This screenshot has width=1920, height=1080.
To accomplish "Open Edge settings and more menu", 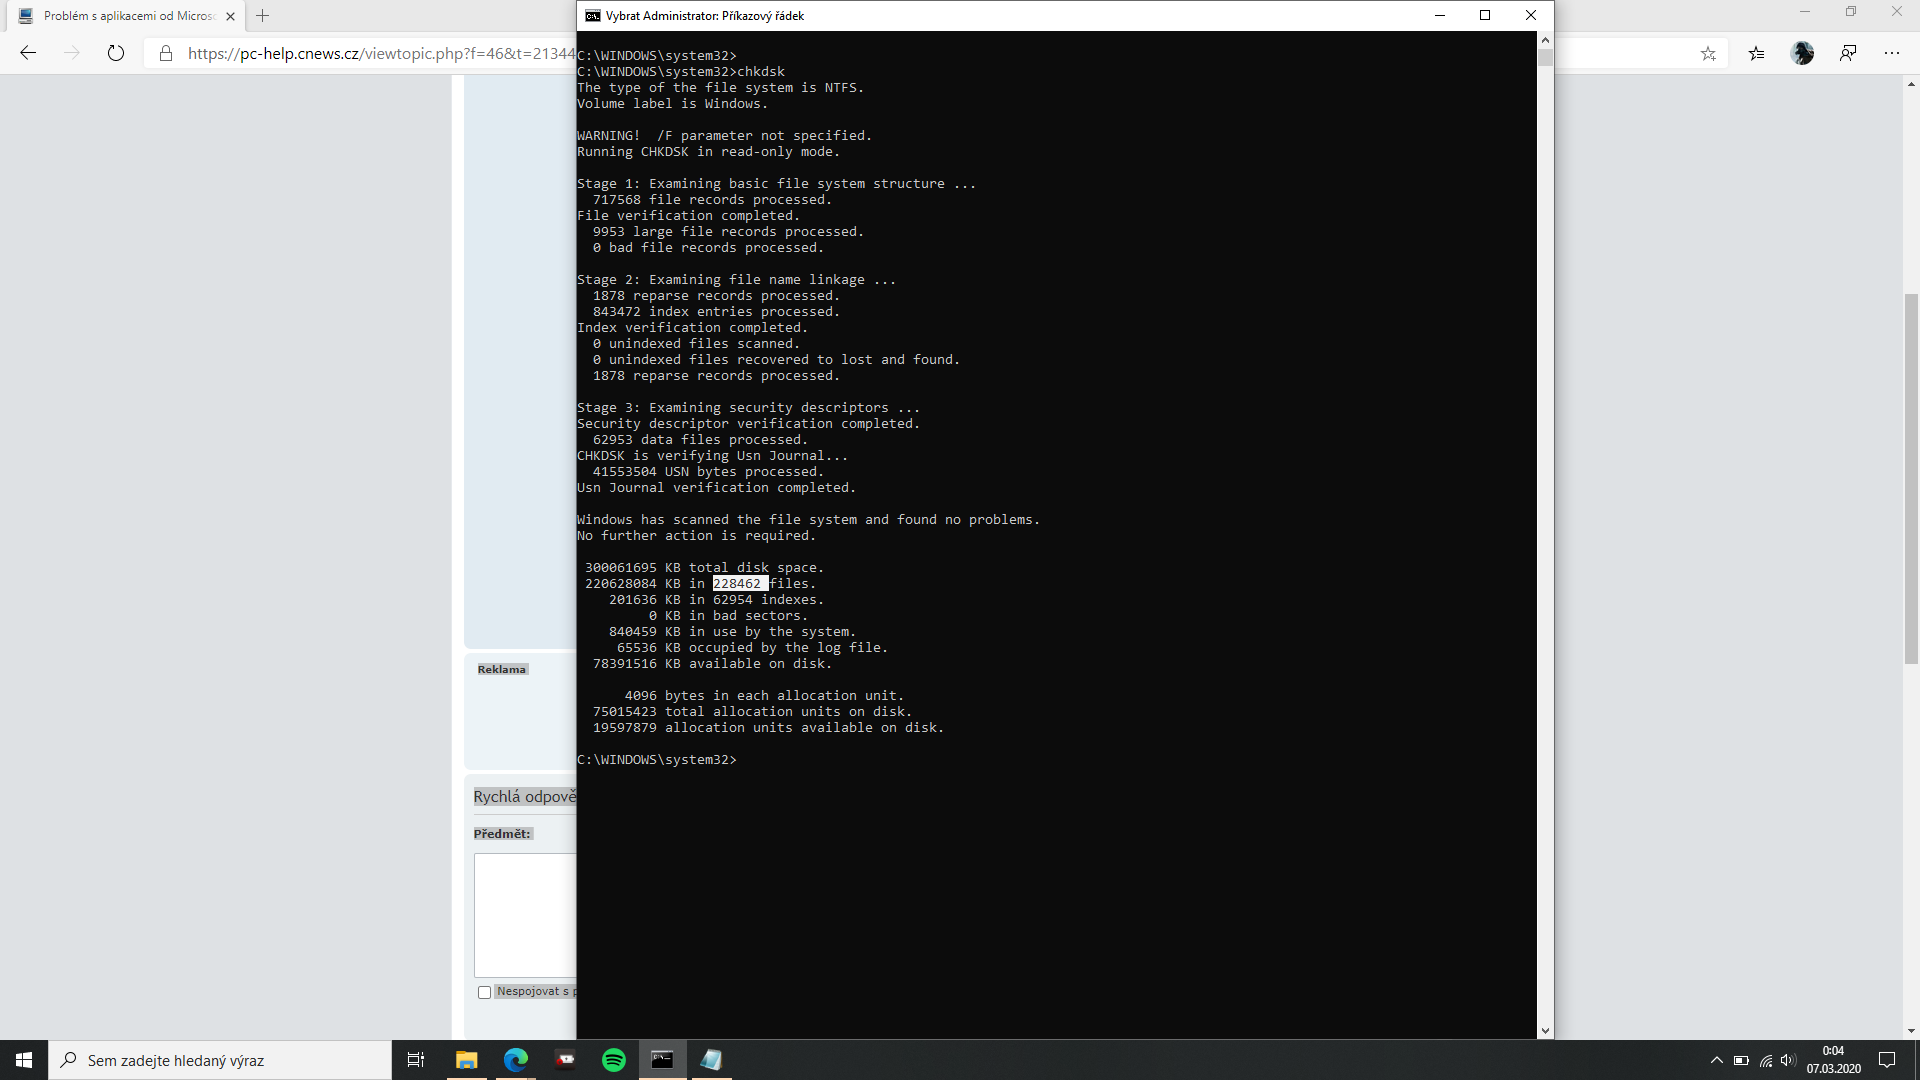I will 1892,54.
